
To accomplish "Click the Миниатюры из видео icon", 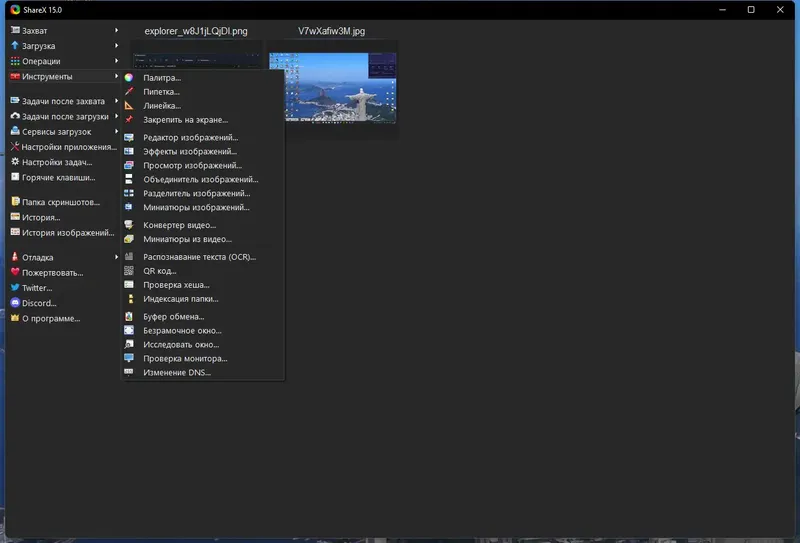I will point(129,239).
